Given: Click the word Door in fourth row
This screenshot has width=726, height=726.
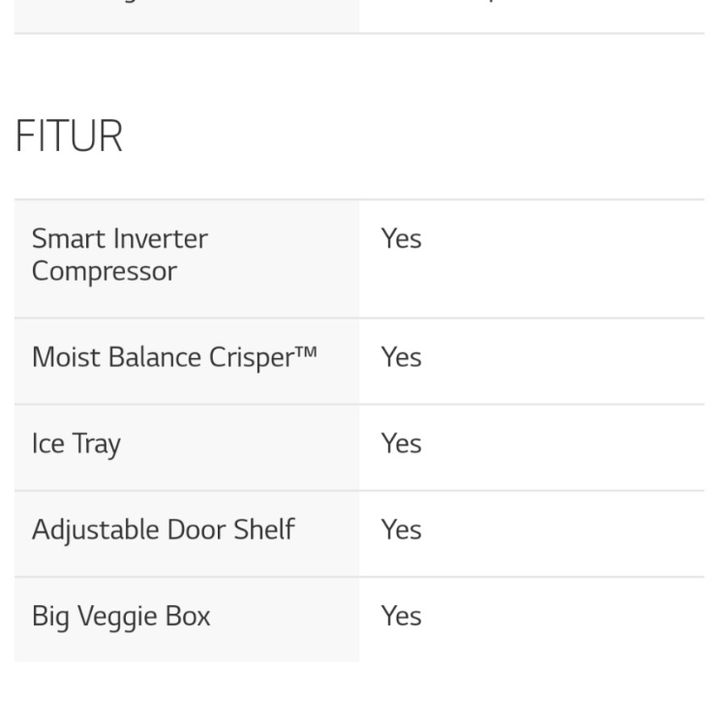Looking at the screenshot, I should coord(196,530).
